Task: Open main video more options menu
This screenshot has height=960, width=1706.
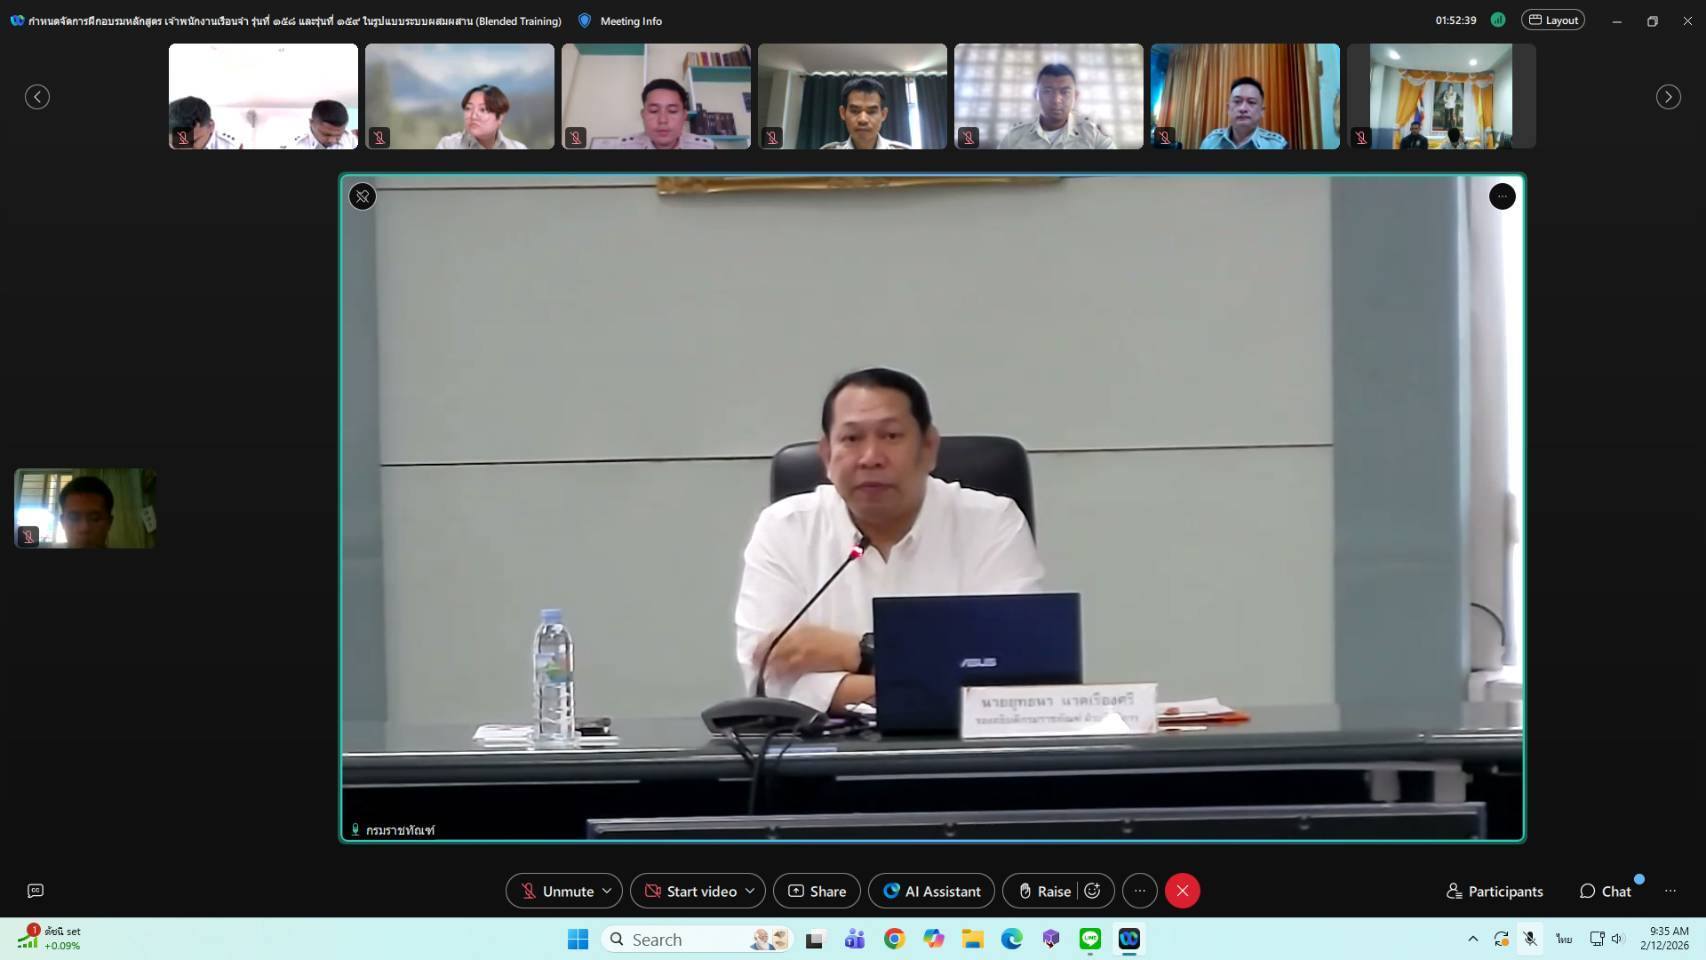Action: coord(1502,197)
